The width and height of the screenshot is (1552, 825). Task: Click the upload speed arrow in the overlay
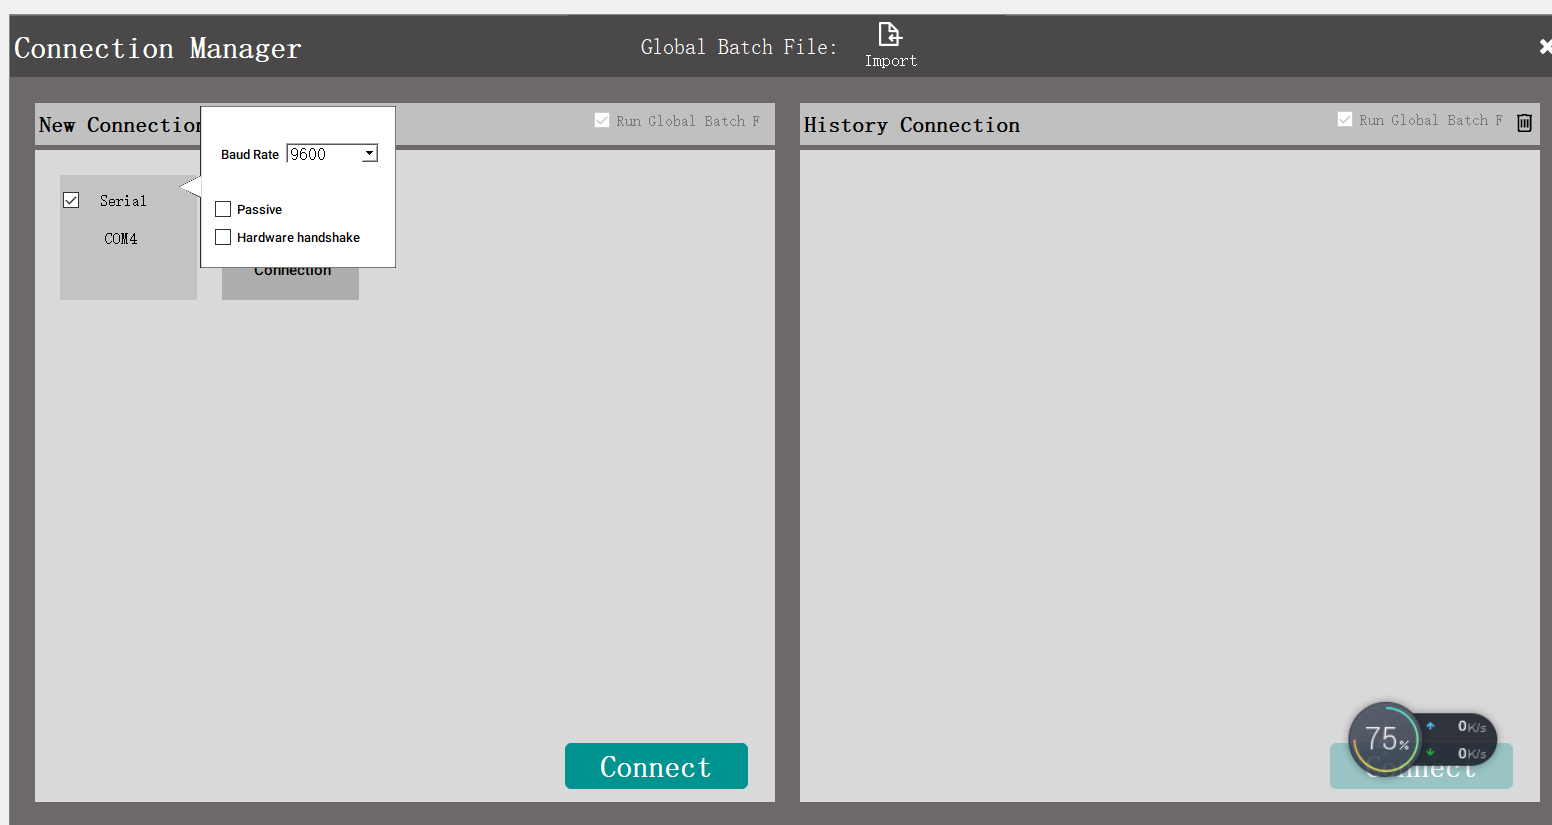click(1430, 728)
